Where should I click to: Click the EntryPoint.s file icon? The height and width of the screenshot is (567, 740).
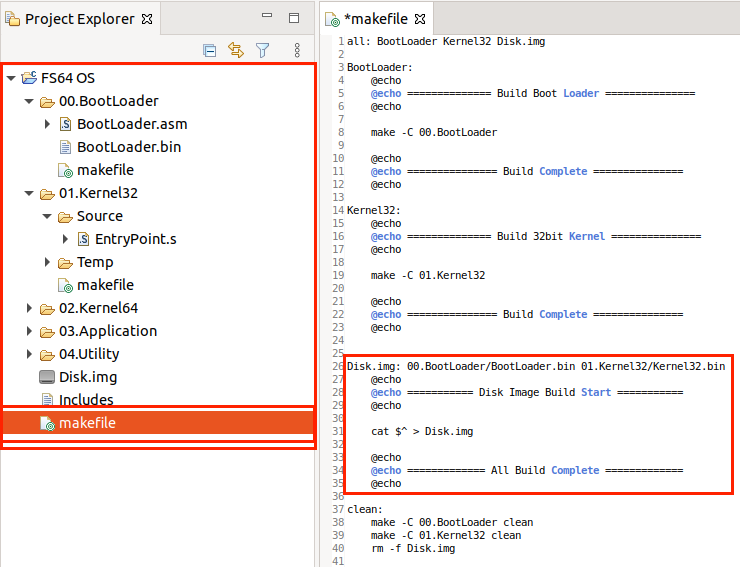pos(83,239)
